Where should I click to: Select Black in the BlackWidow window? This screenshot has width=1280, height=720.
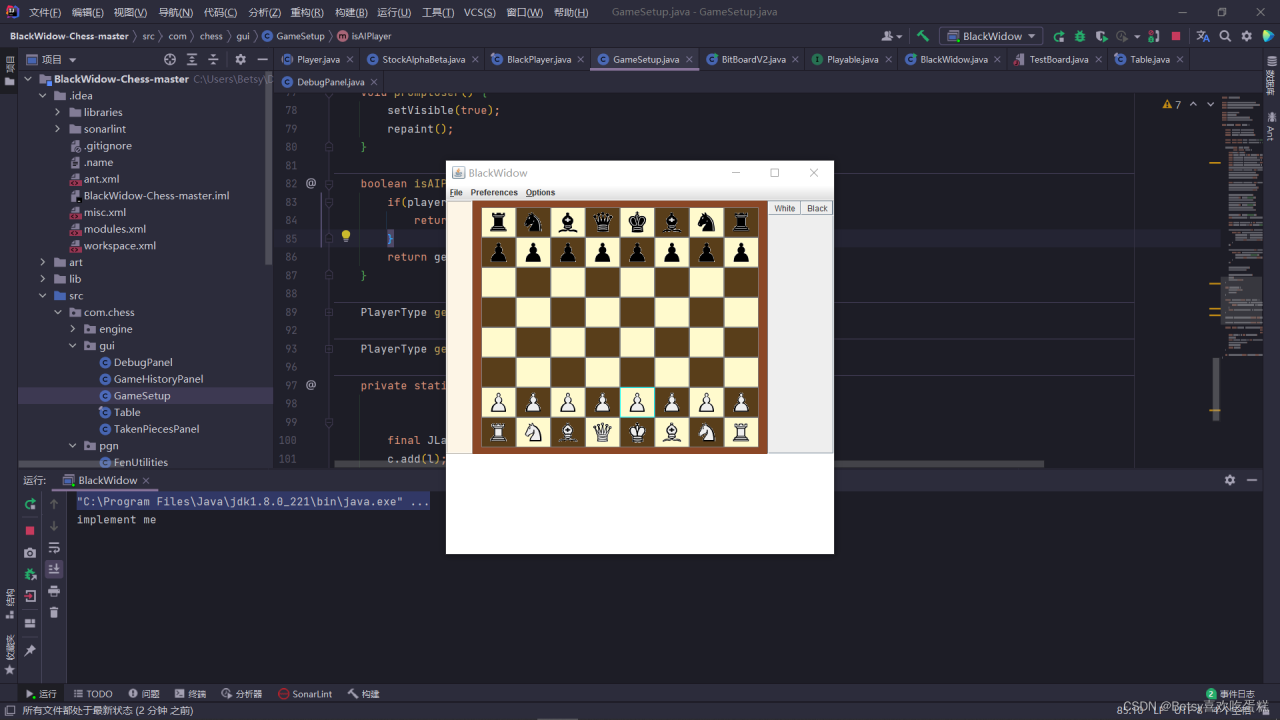tap(817, 208)
